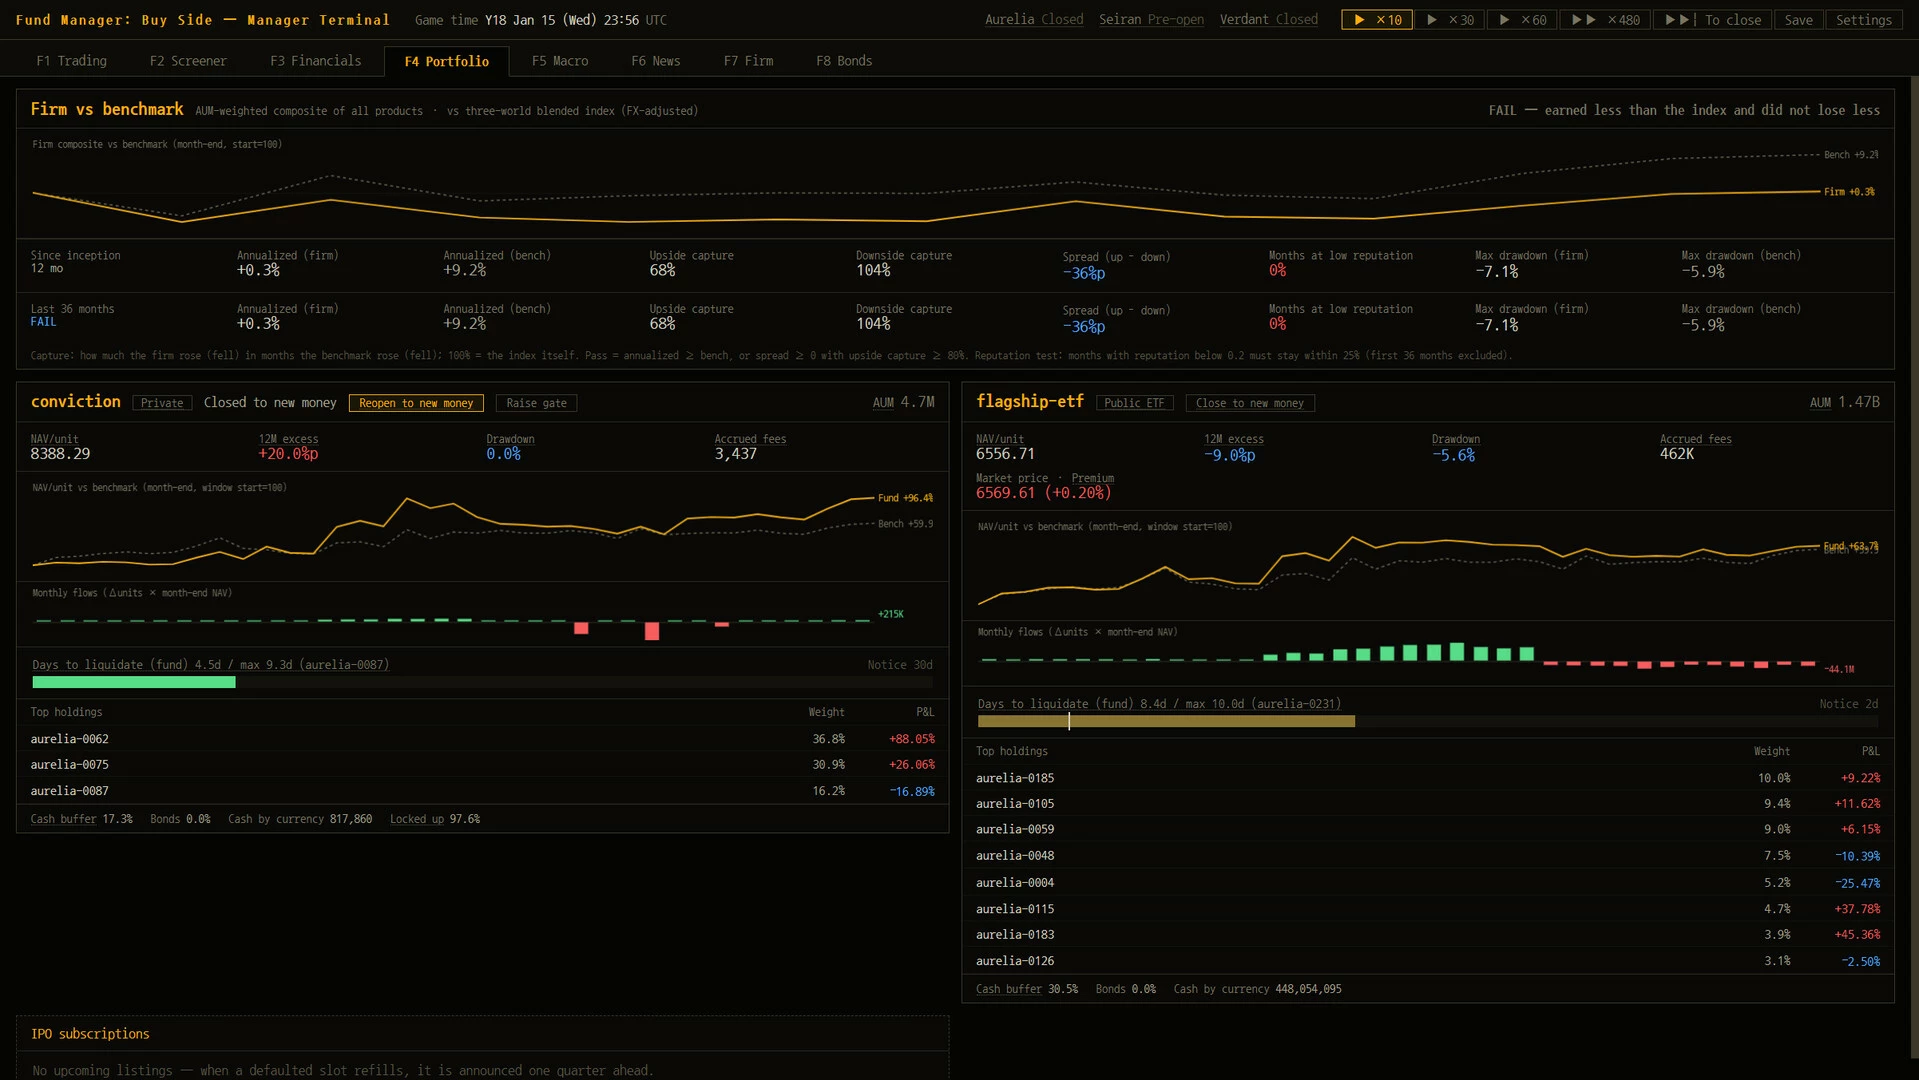Open F8 Bonds tab
The height and width of the screenshot is (1080, 1919).
(x=844, y=61)
